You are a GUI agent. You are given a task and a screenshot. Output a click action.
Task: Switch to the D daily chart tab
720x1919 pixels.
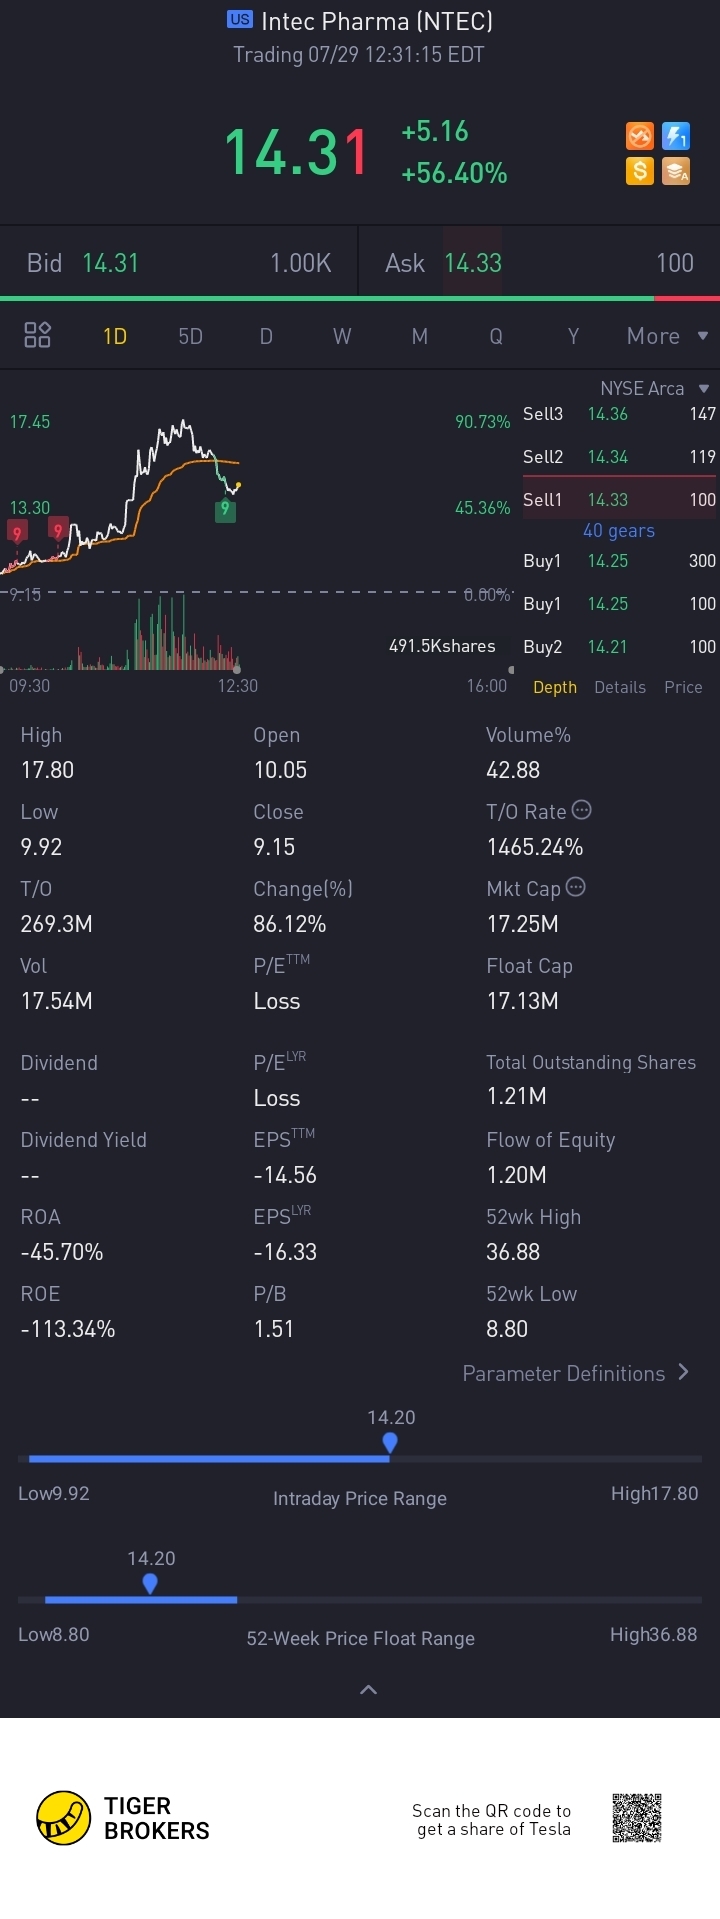tap(266, 336)
